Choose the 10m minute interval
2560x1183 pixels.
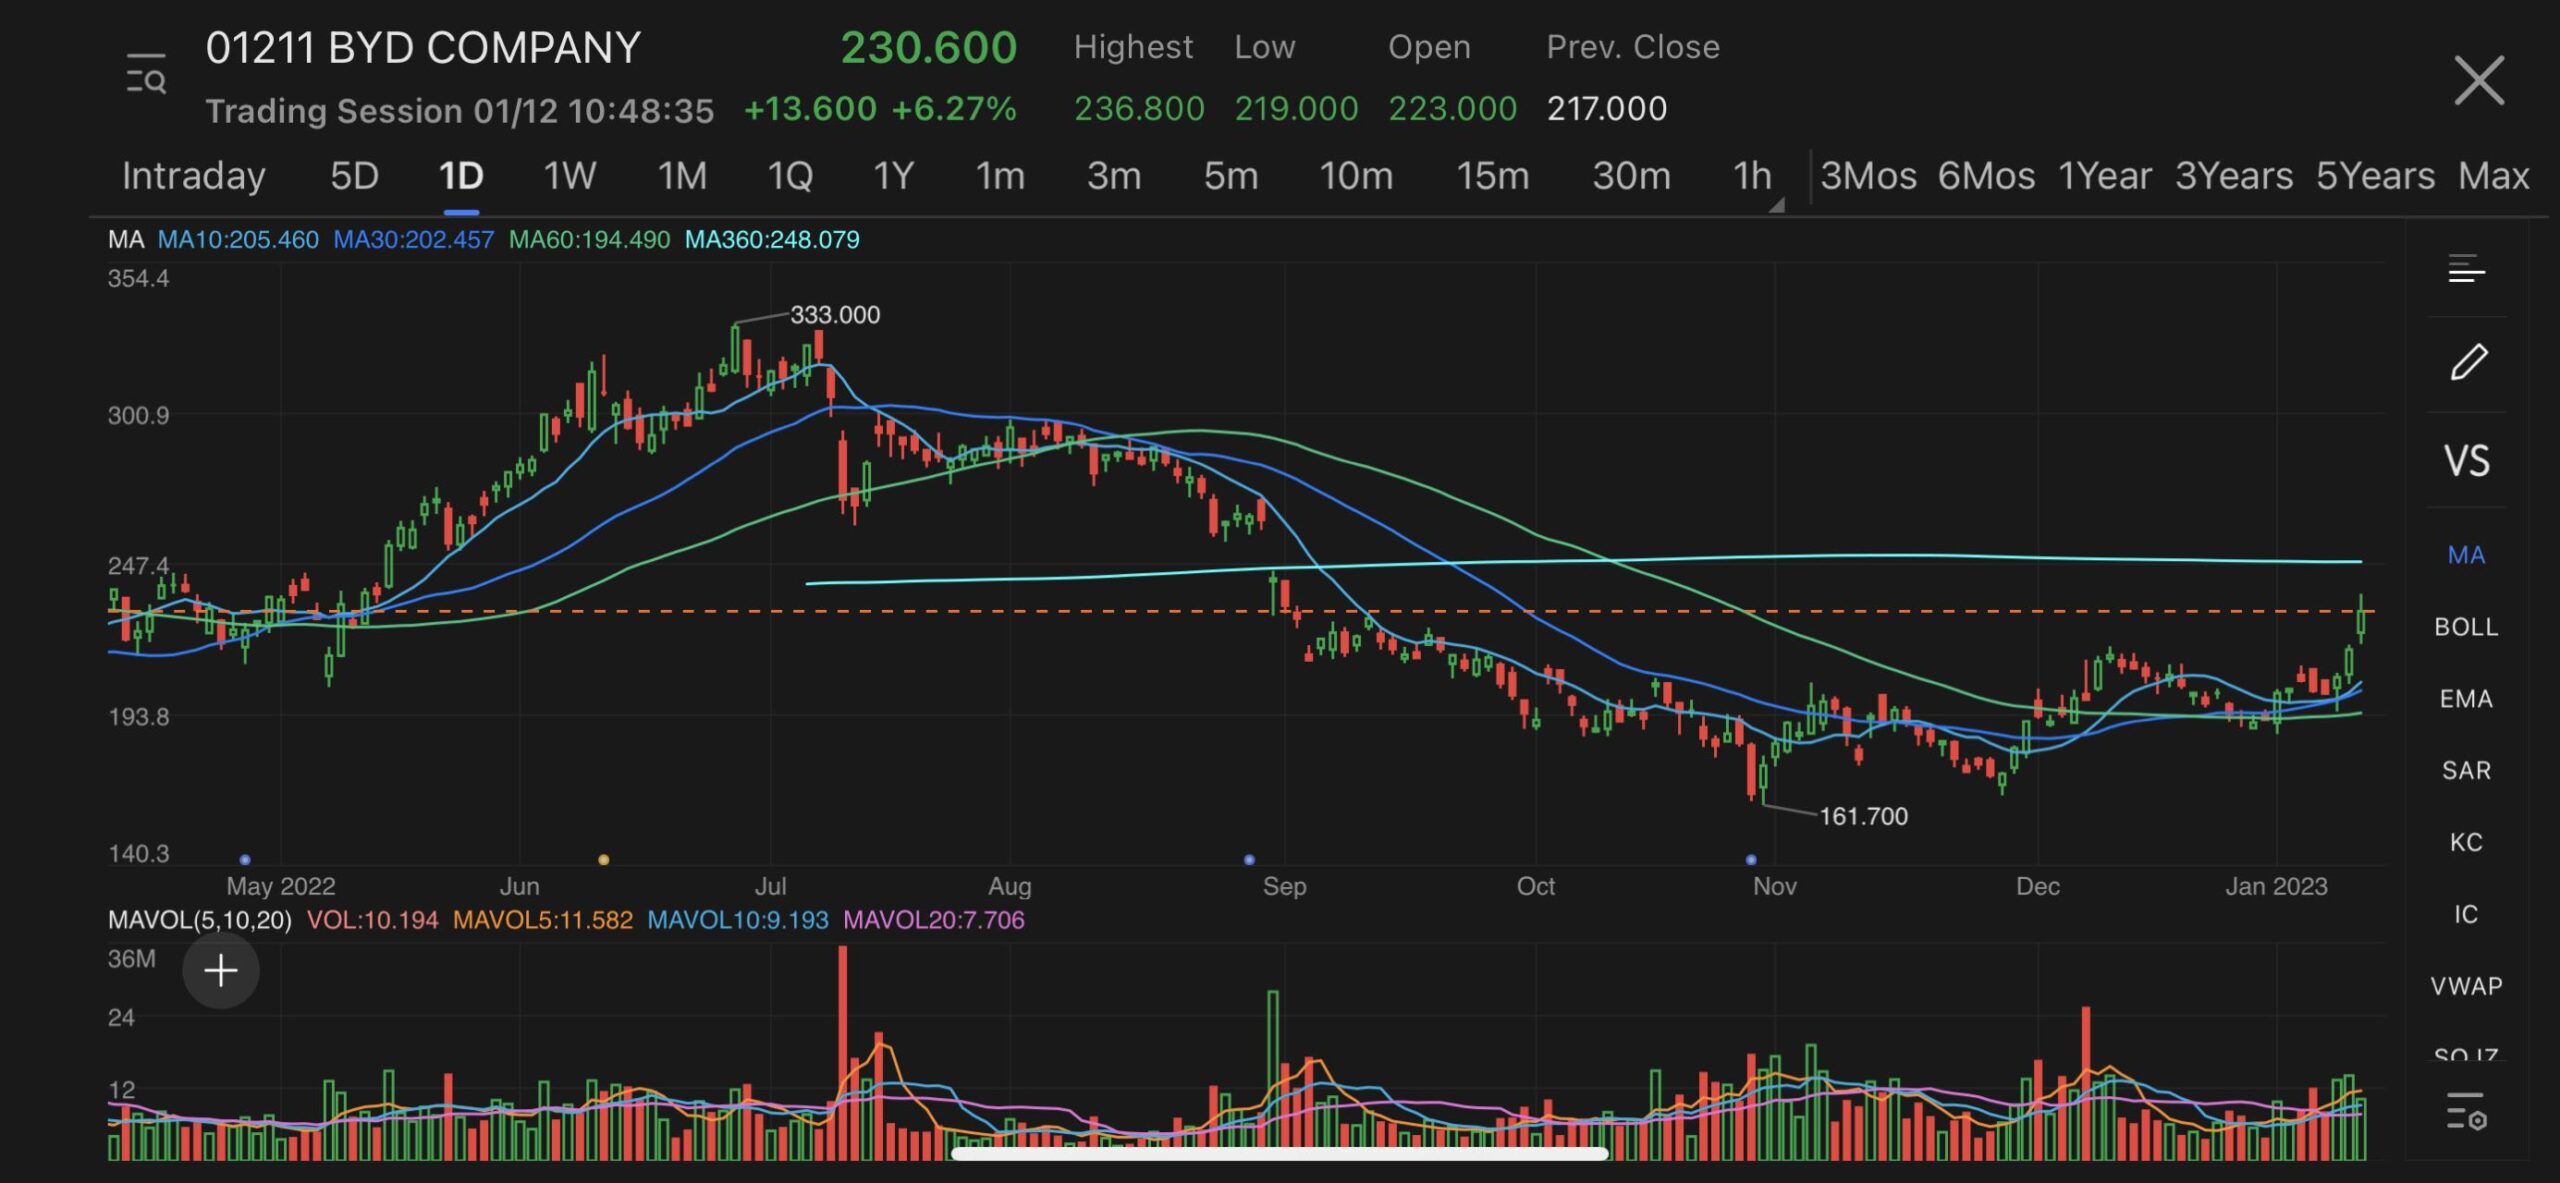click(1356, 176)
